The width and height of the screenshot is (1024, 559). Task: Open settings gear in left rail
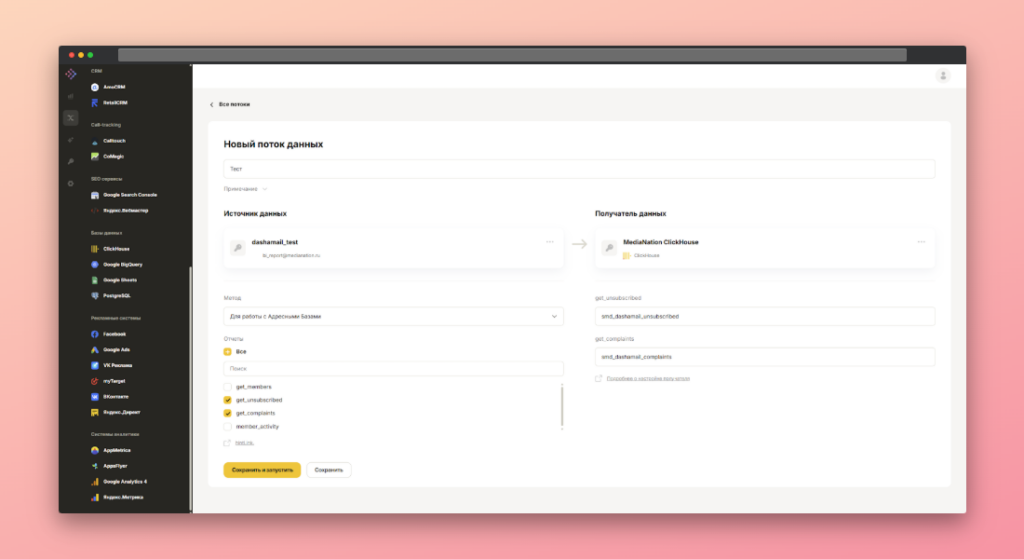pos(71,184)
